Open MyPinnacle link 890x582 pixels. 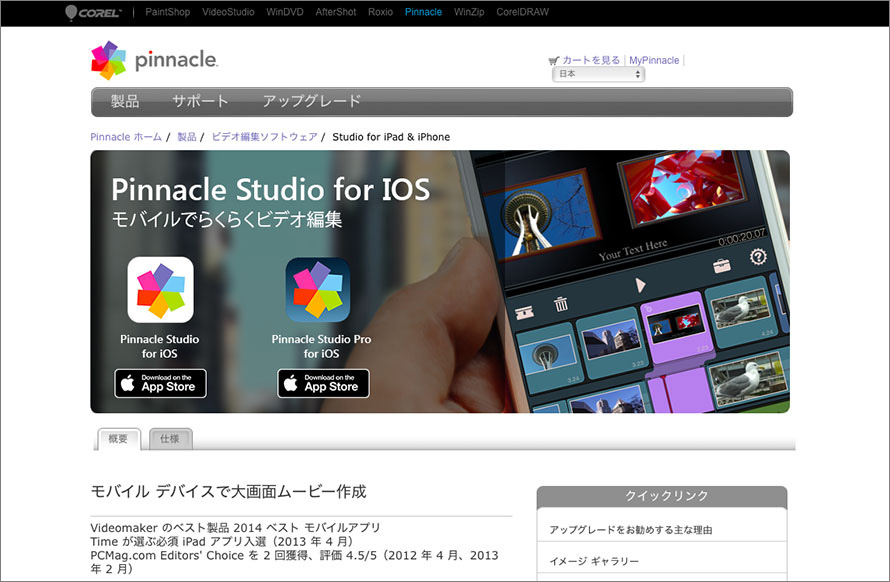pos(654,60)
